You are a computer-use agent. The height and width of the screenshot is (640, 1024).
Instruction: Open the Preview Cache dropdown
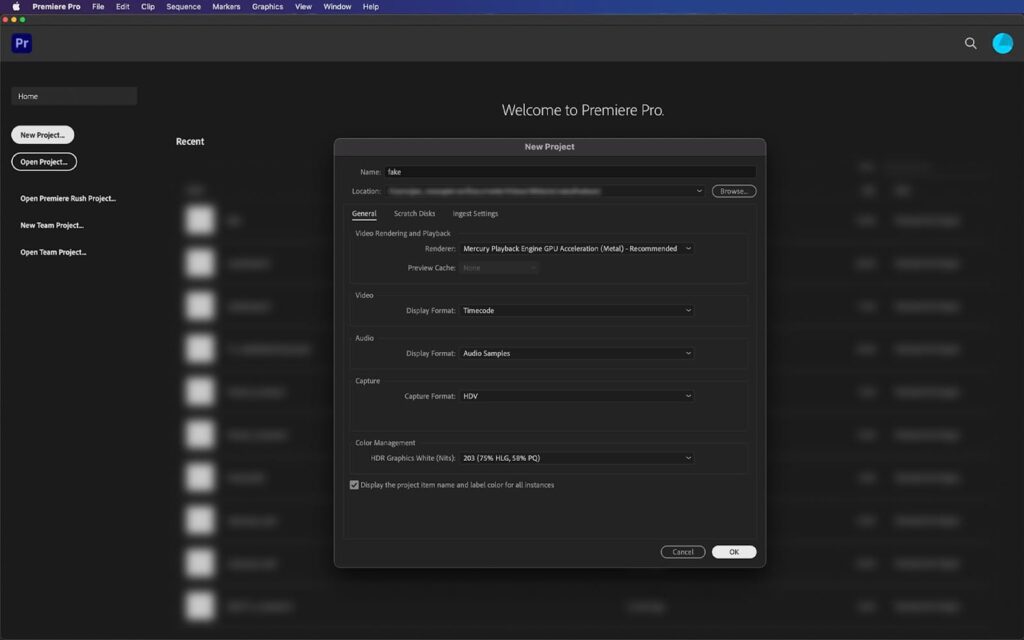(498, 268)
